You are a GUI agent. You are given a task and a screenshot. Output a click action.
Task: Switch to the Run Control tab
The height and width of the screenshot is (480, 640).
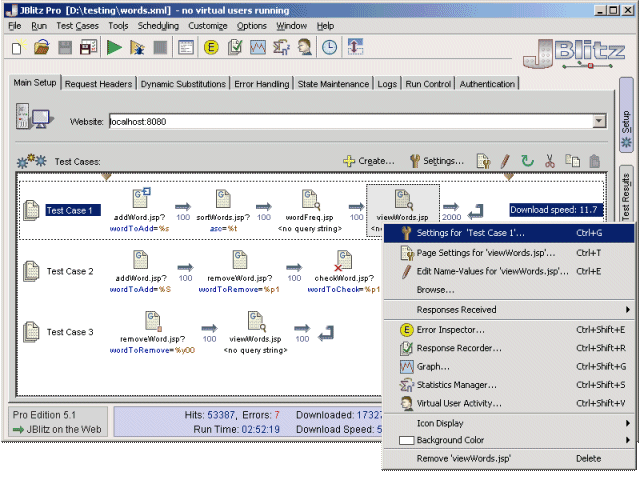(x=428, y=84)
